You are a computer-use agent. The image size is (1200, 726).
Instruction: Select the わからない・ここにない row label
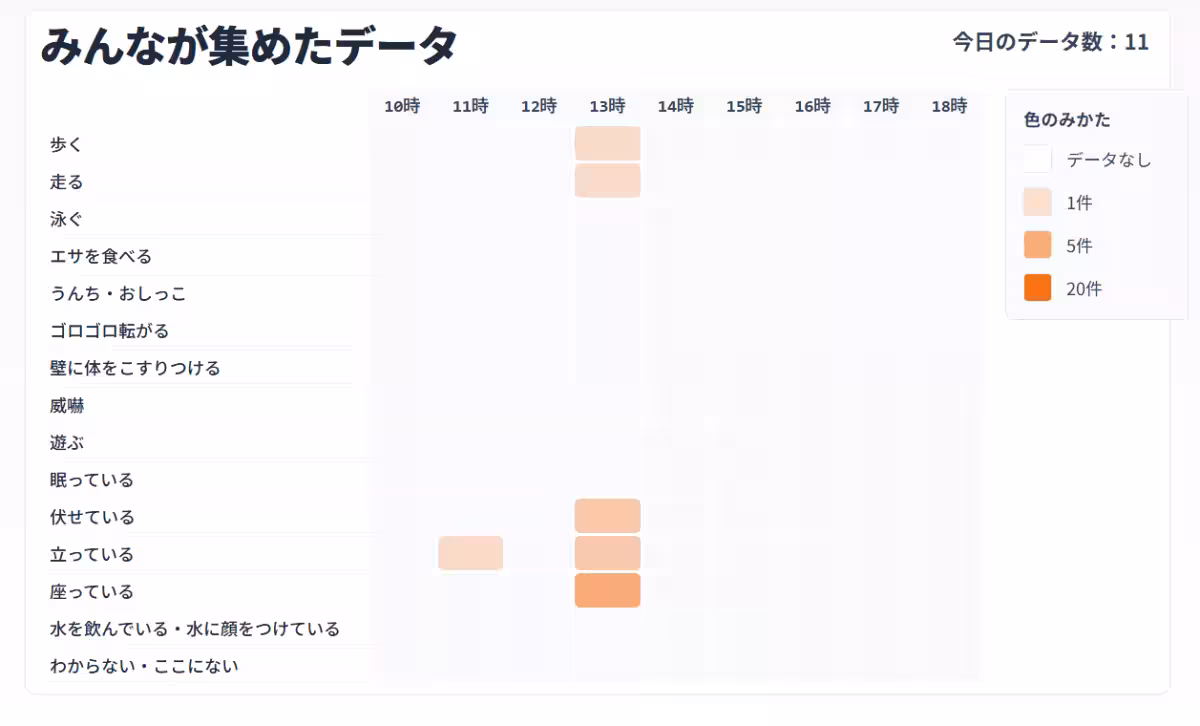pos(144,664)
